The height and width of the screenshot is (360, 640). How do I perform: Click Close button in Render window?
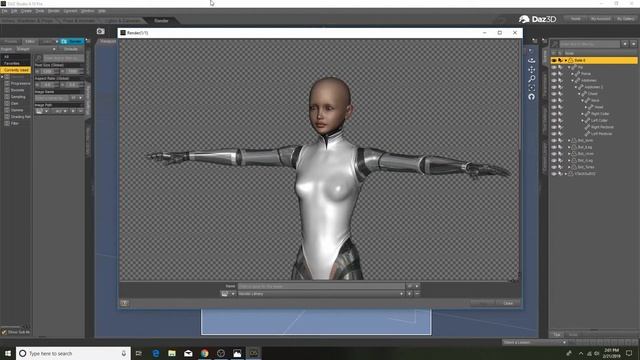pyautogui.click(x=508, y=303)
